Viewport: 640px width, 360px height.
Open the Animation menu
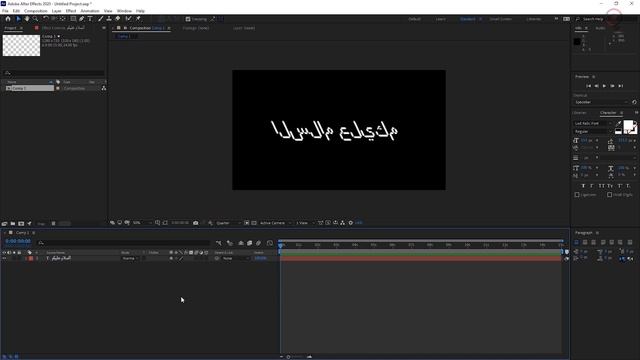[x=90, y=11]
